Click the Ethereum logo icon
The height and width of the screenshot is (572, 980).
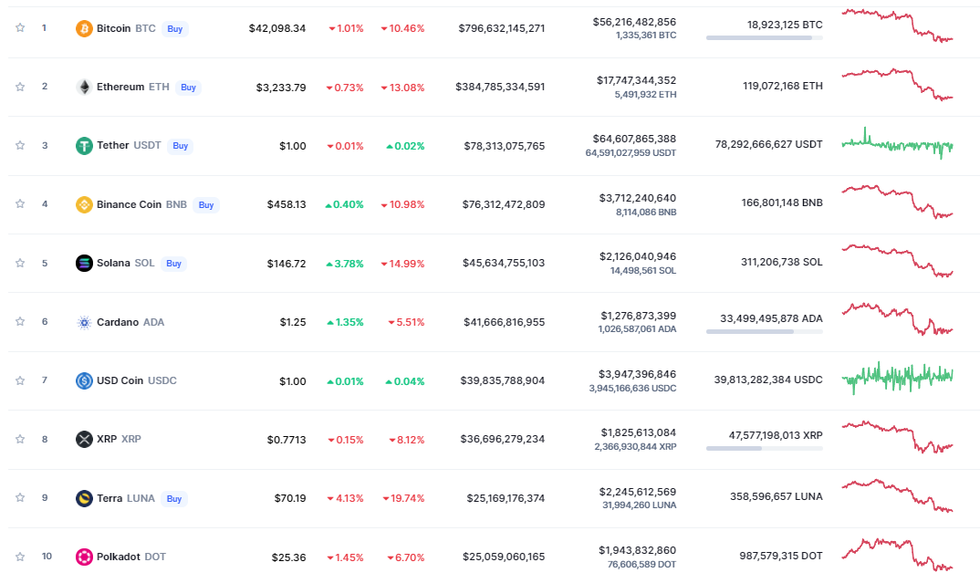(84, 87)
